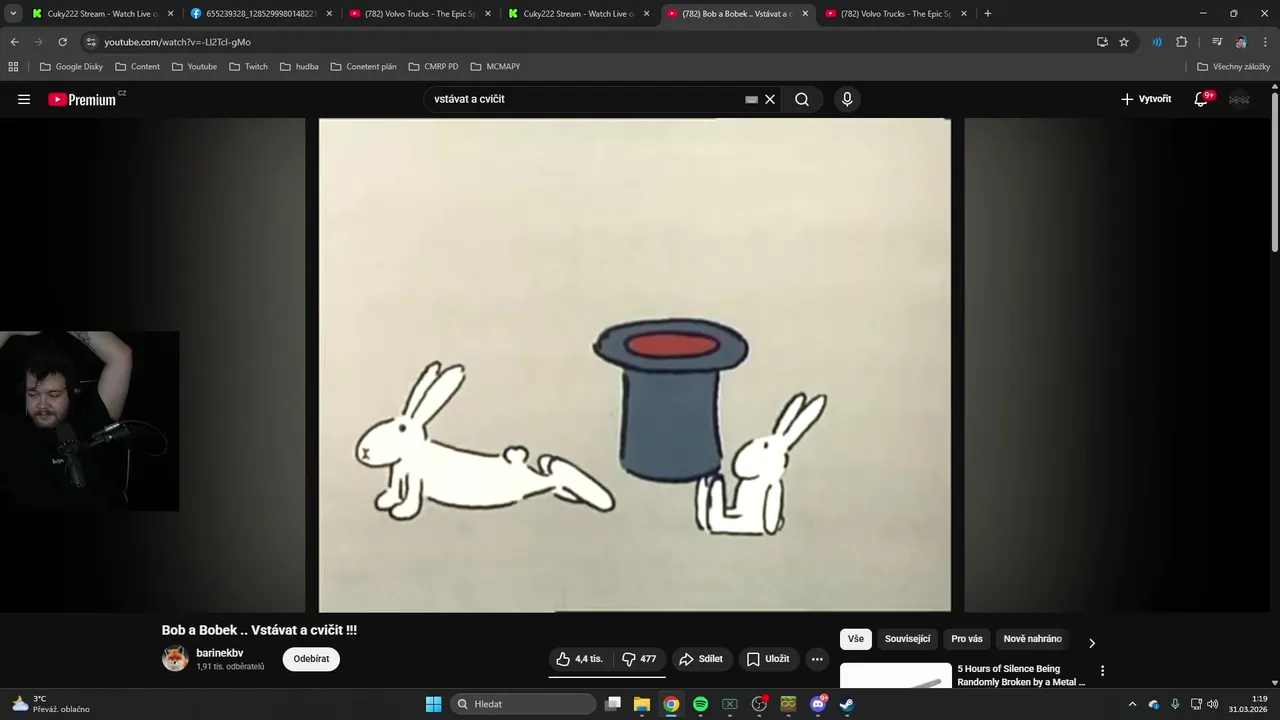Click Sdílet share button
Viewport: 1280px width, 720px height.
[x=700, y=659]
